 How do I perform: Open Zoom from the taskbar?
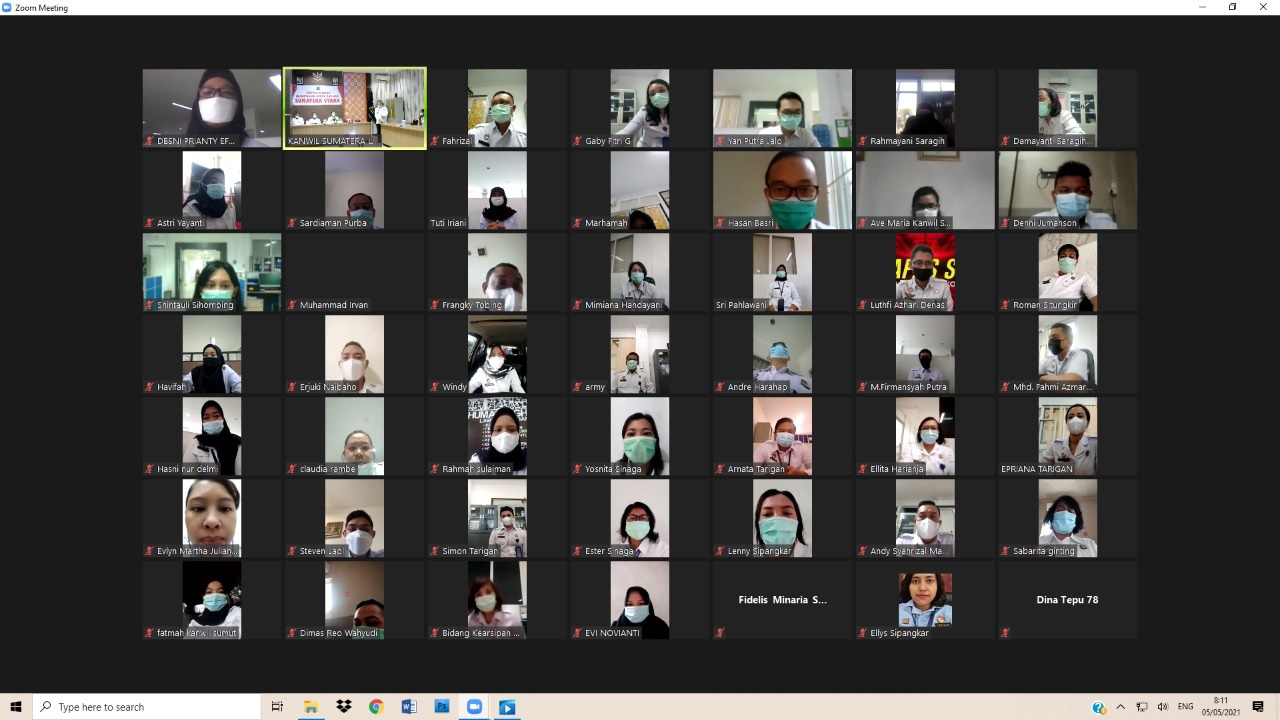(474, 707)
